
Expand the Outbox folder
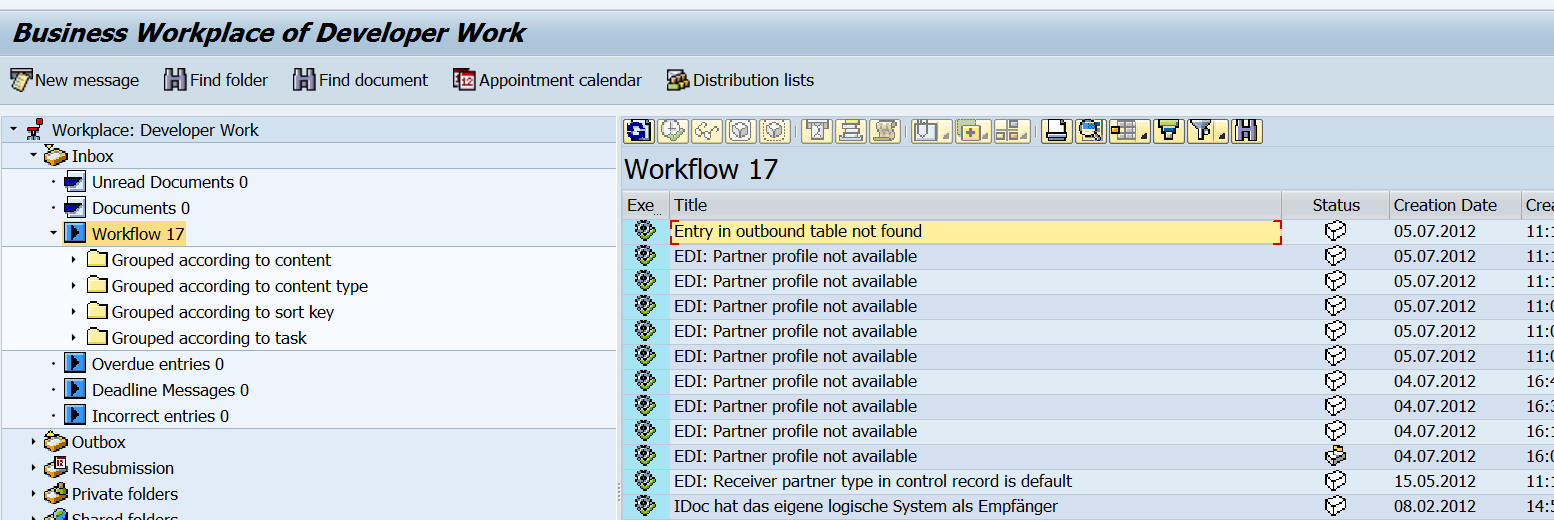click(34, 442)
